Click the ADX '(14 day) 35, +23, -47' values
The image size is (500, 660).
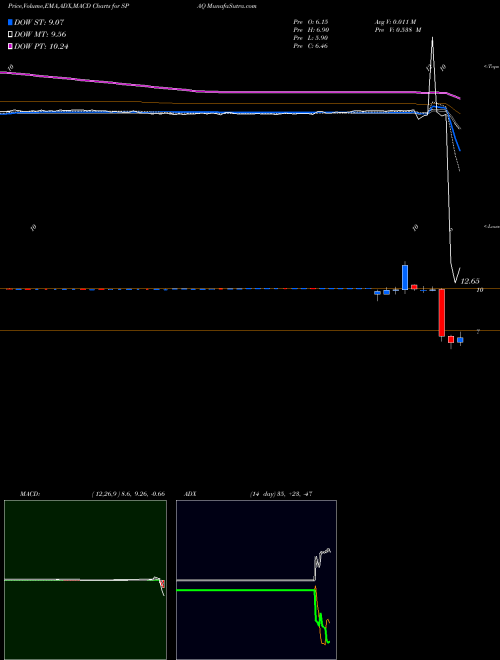[281, 494]
